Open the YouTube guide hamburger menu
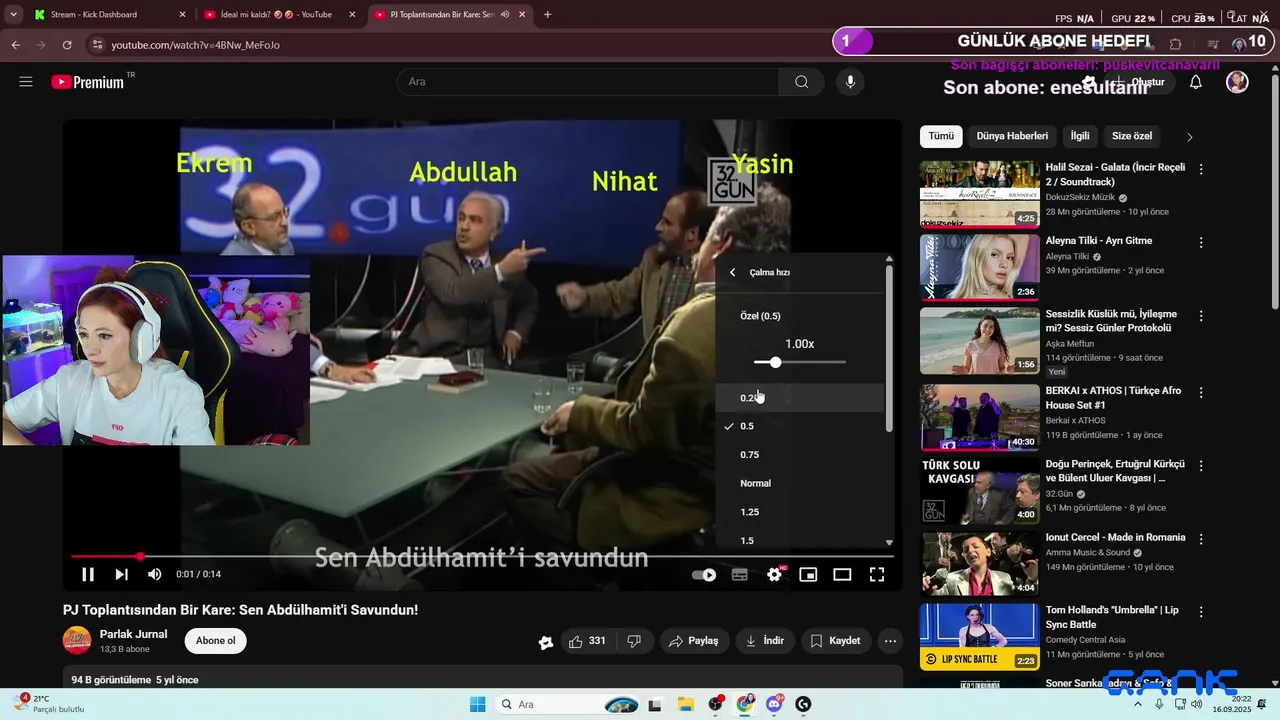Screen dimensions: 1280x720 26,82
